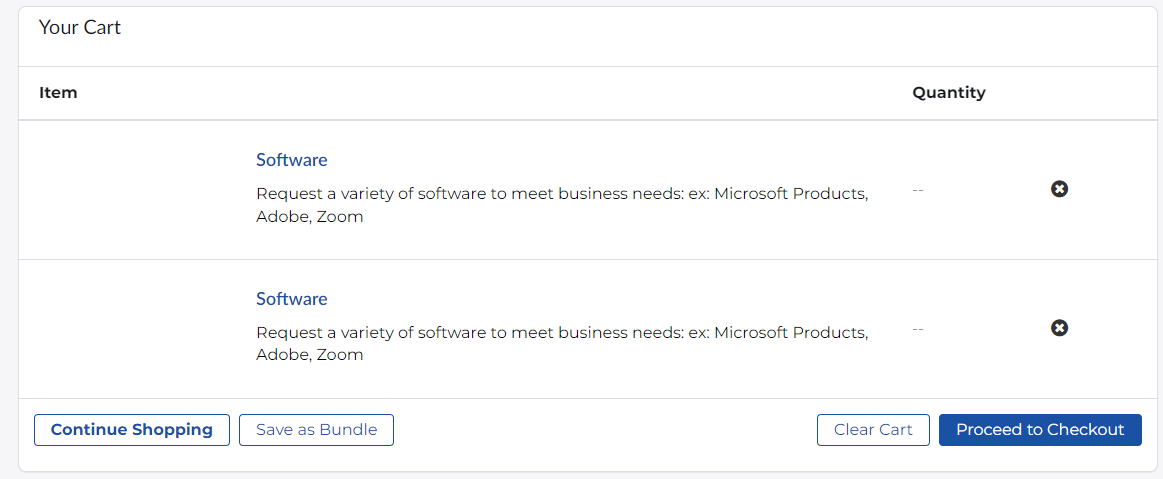1163x479 pixels.
Task: Click second item's quantity placeholder dashes
Action: tap(918, 329)
